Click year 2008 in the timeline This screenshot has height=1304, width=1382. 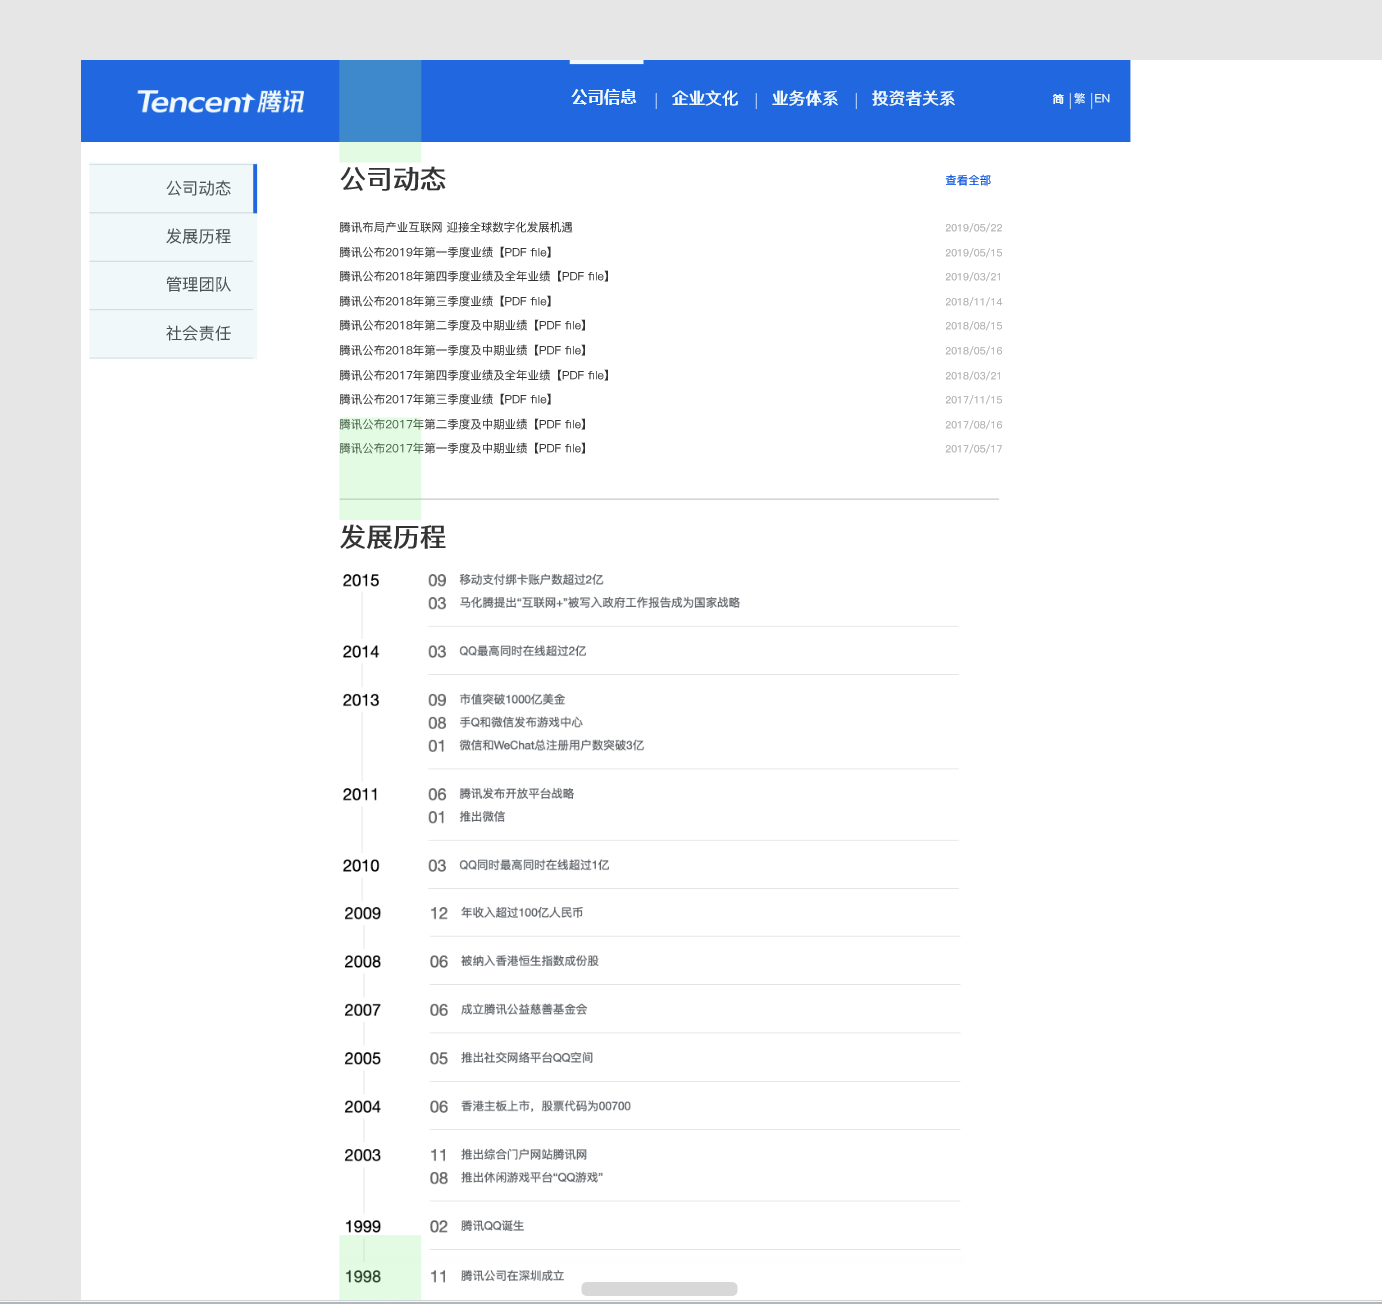pos(363,962)
